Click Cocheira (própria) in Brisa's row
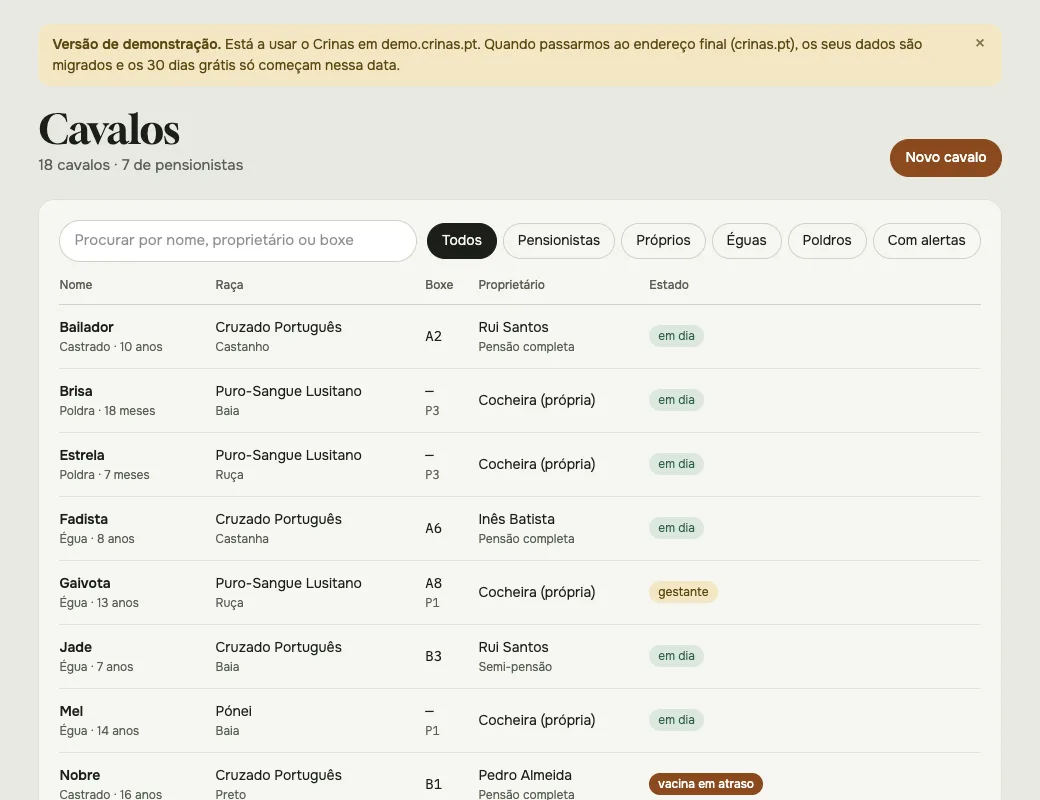 tap(537, 400)
